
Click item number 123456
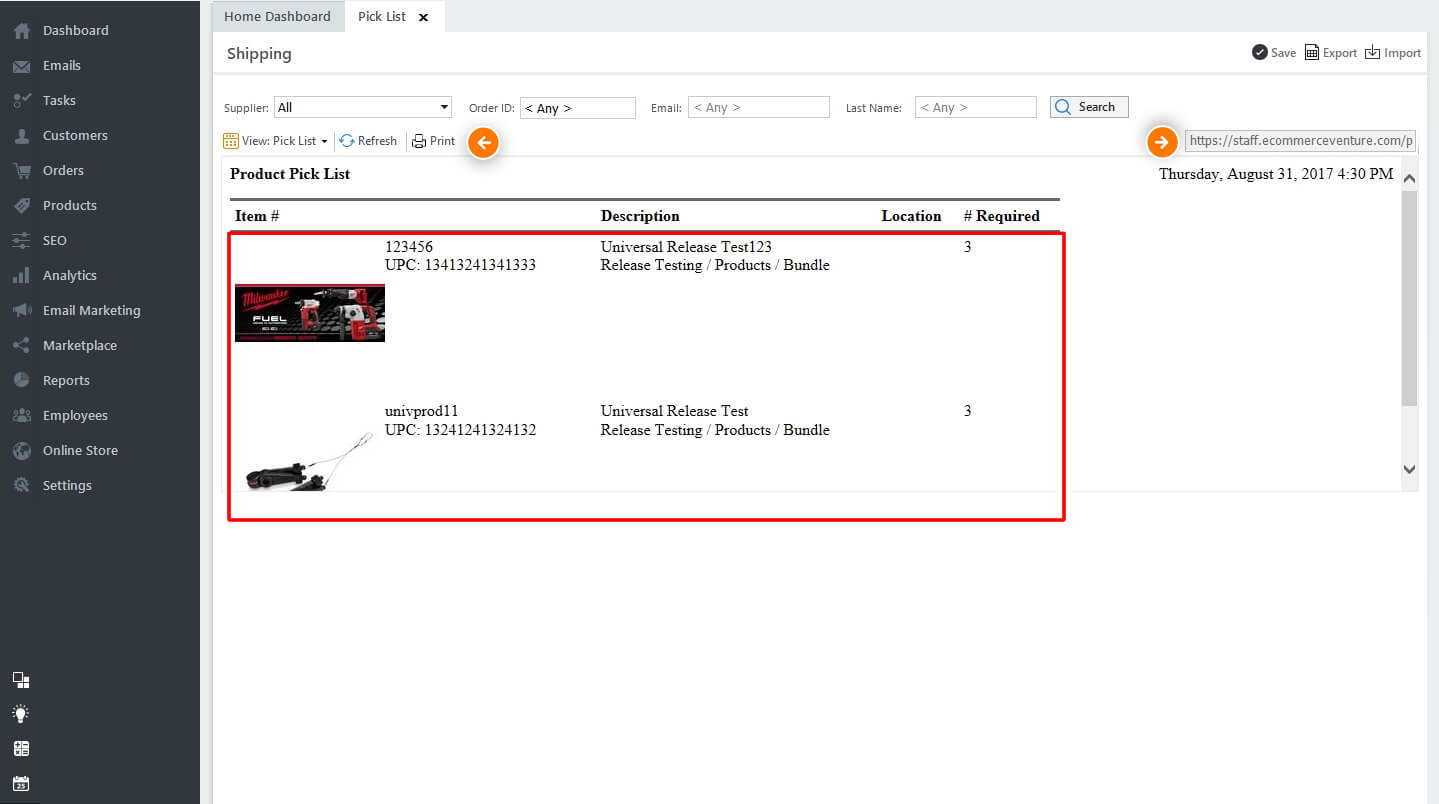pos(409,247)
